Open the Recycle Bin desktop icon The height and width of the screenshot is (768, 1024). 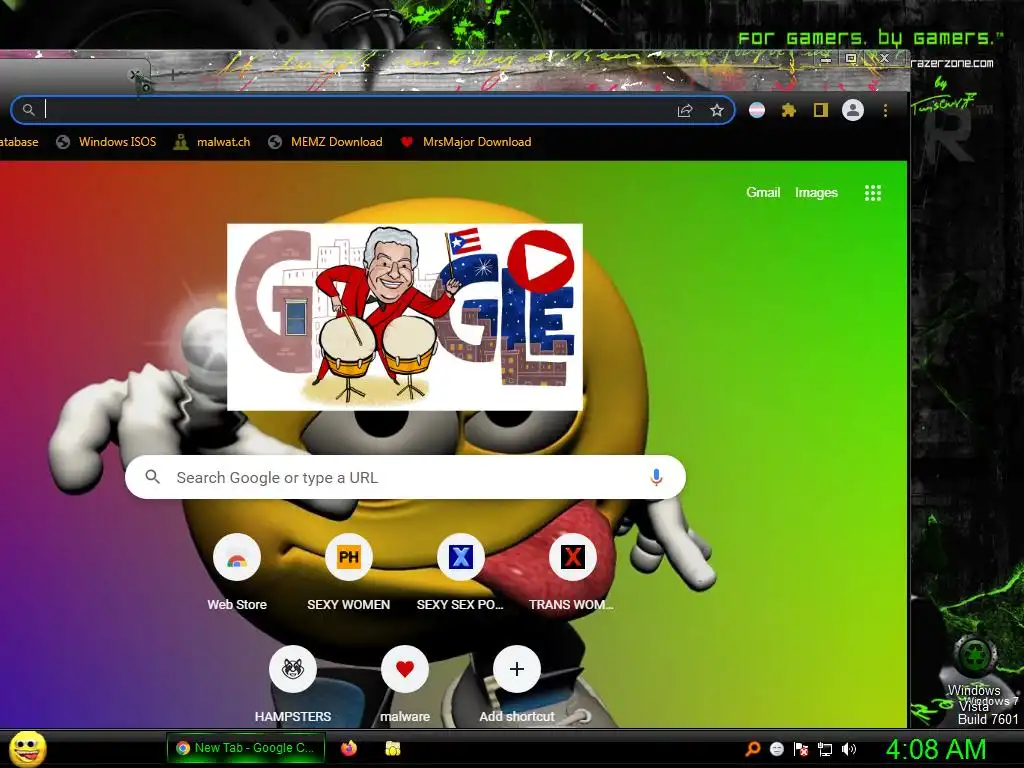[x=975, y=655]
